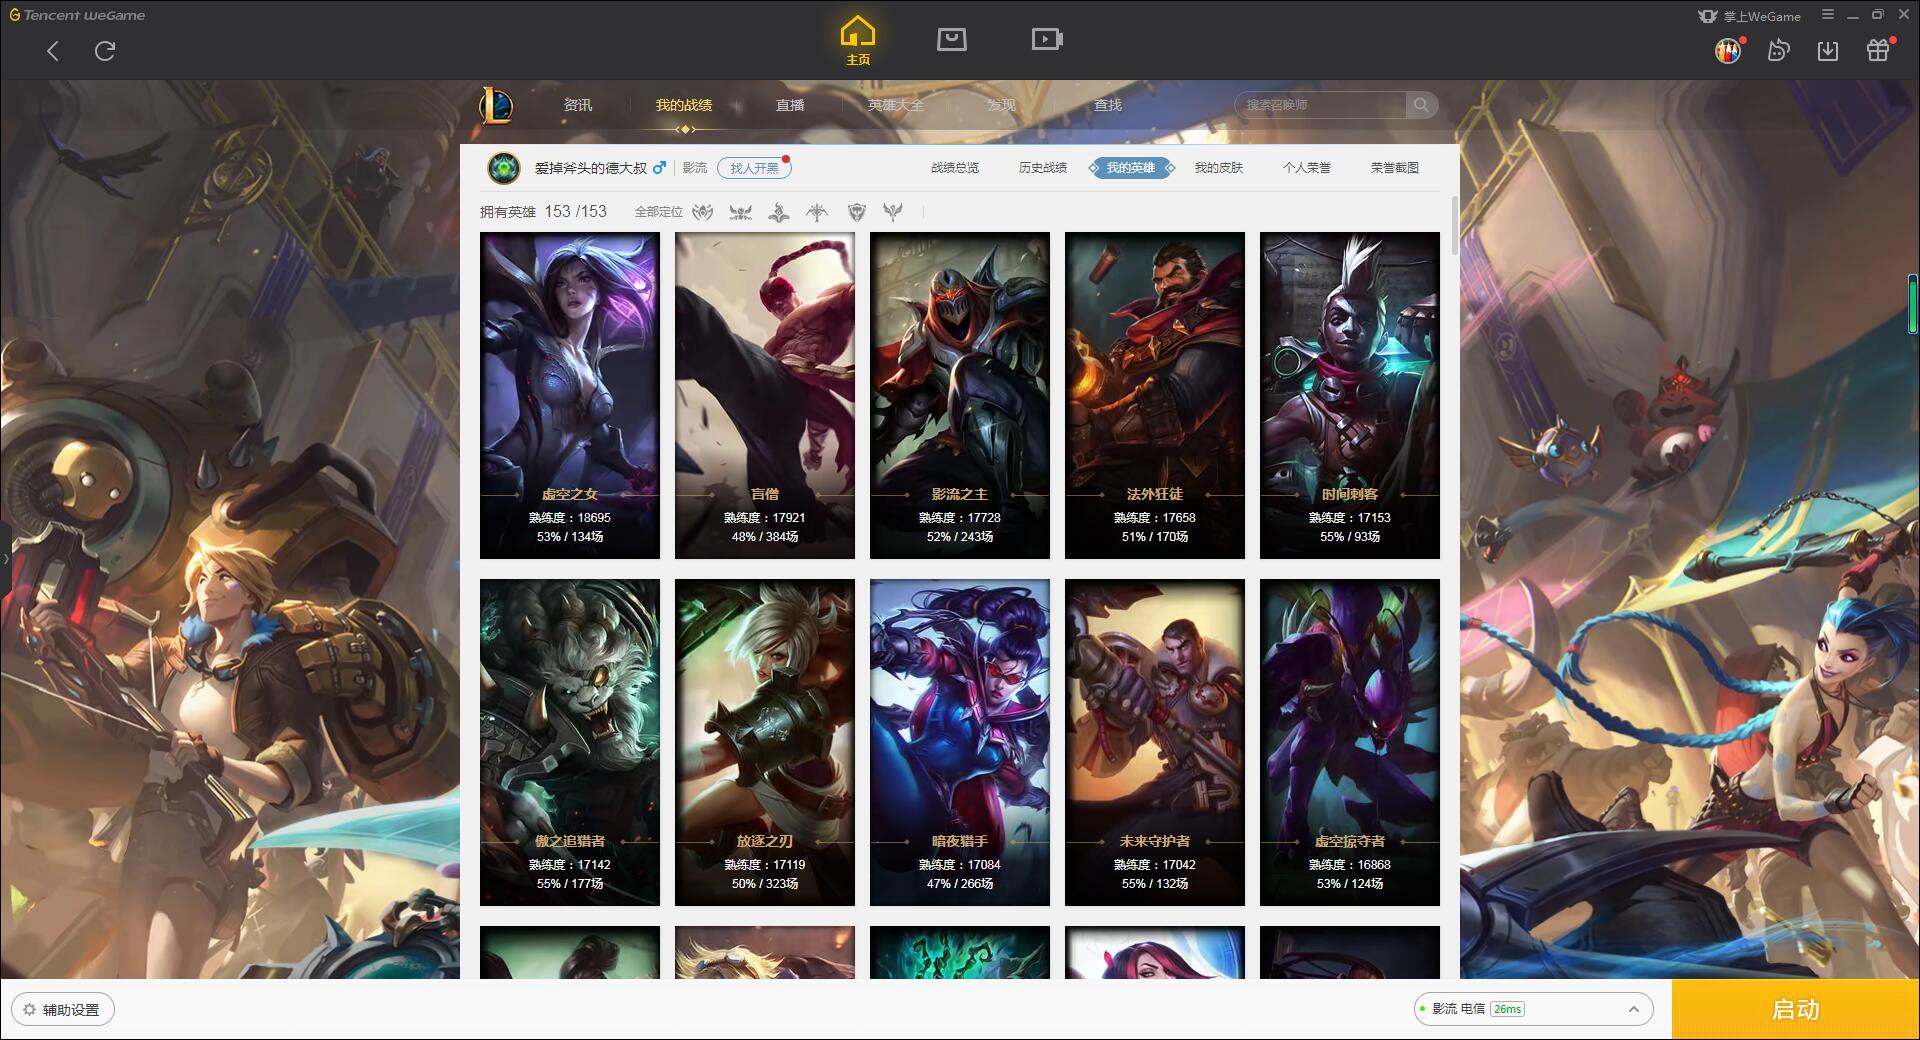Filter heroes by support role icon
This screenshot has height=1040, width=1920.
[893, 212]
